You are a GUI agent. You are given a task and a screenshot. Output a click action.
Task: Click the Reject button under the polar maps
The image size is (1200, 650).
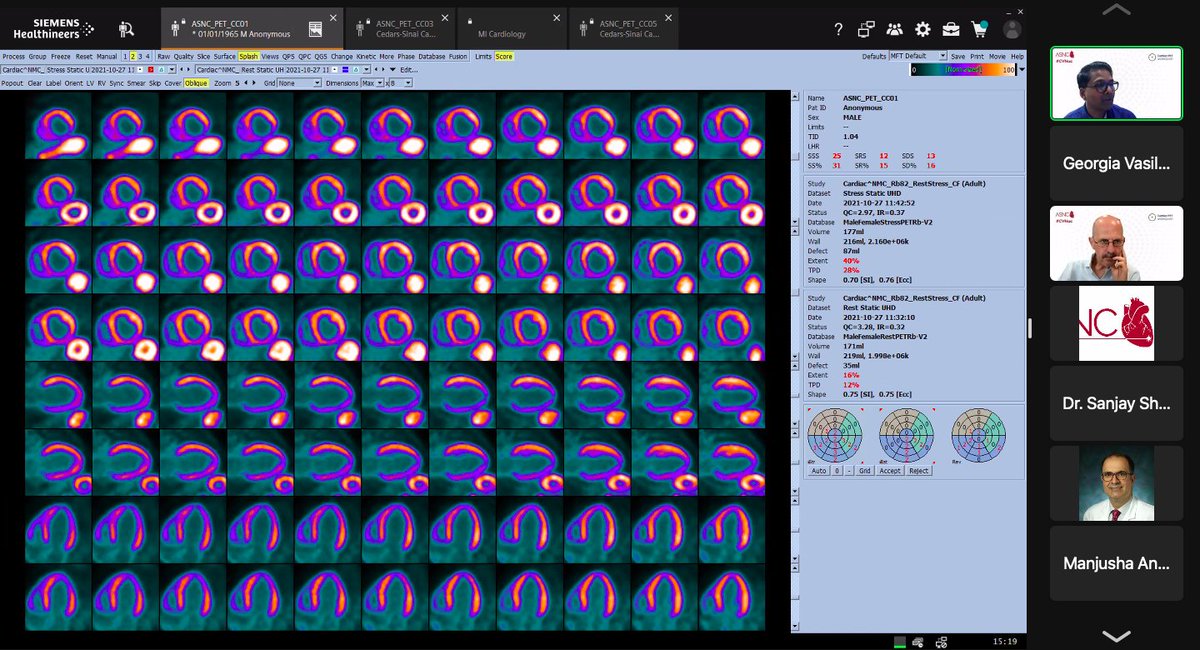[x=918, y=471]
